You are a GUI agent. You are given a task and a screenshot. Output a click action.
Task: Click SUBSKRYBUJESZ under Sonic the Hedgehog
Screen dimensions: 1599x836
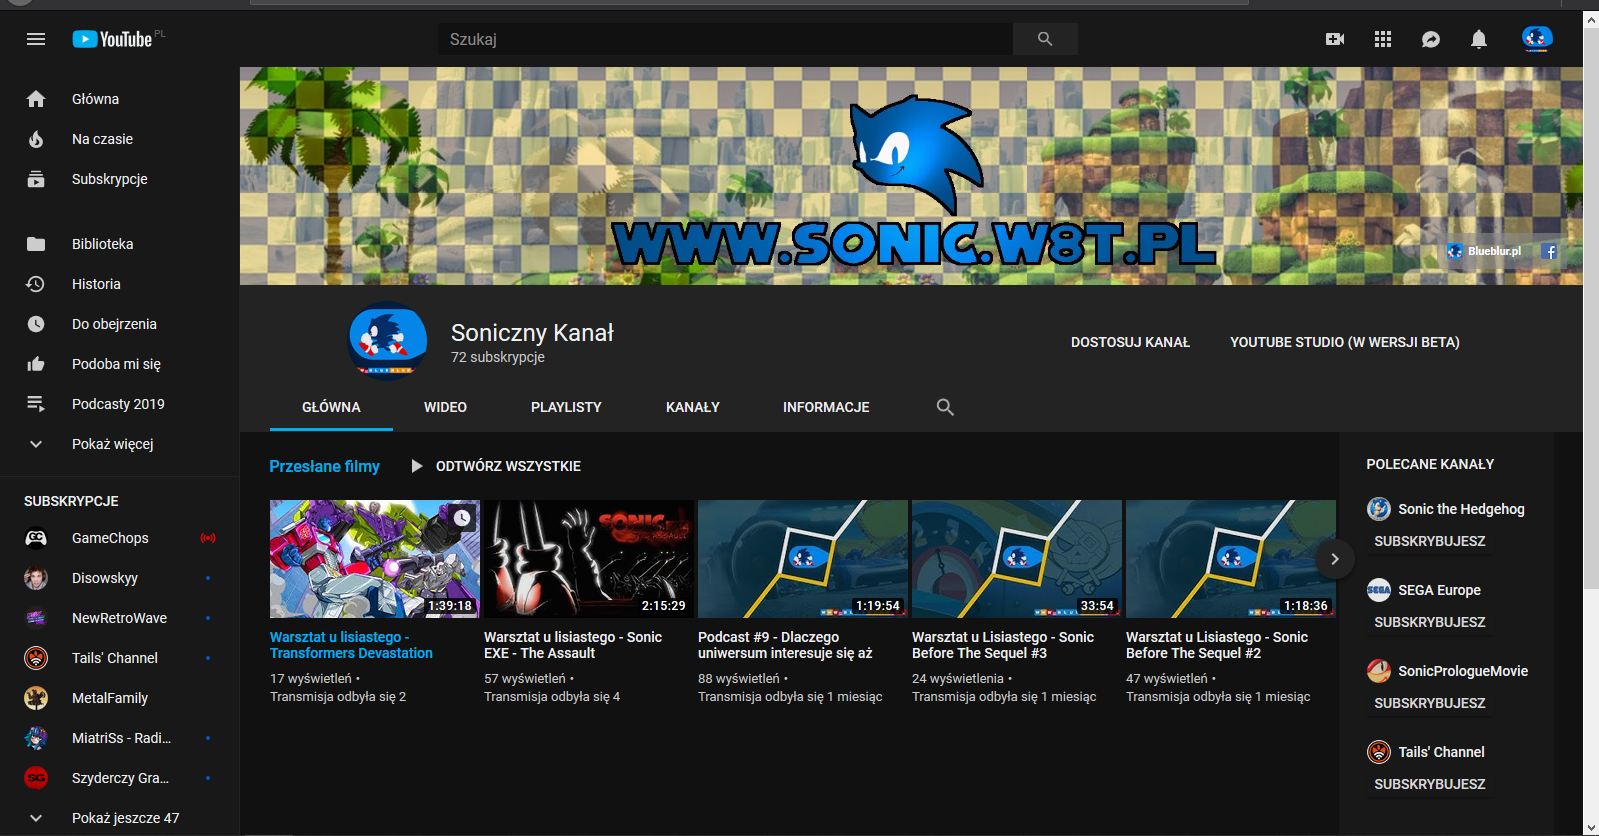tap(1430, 541)
